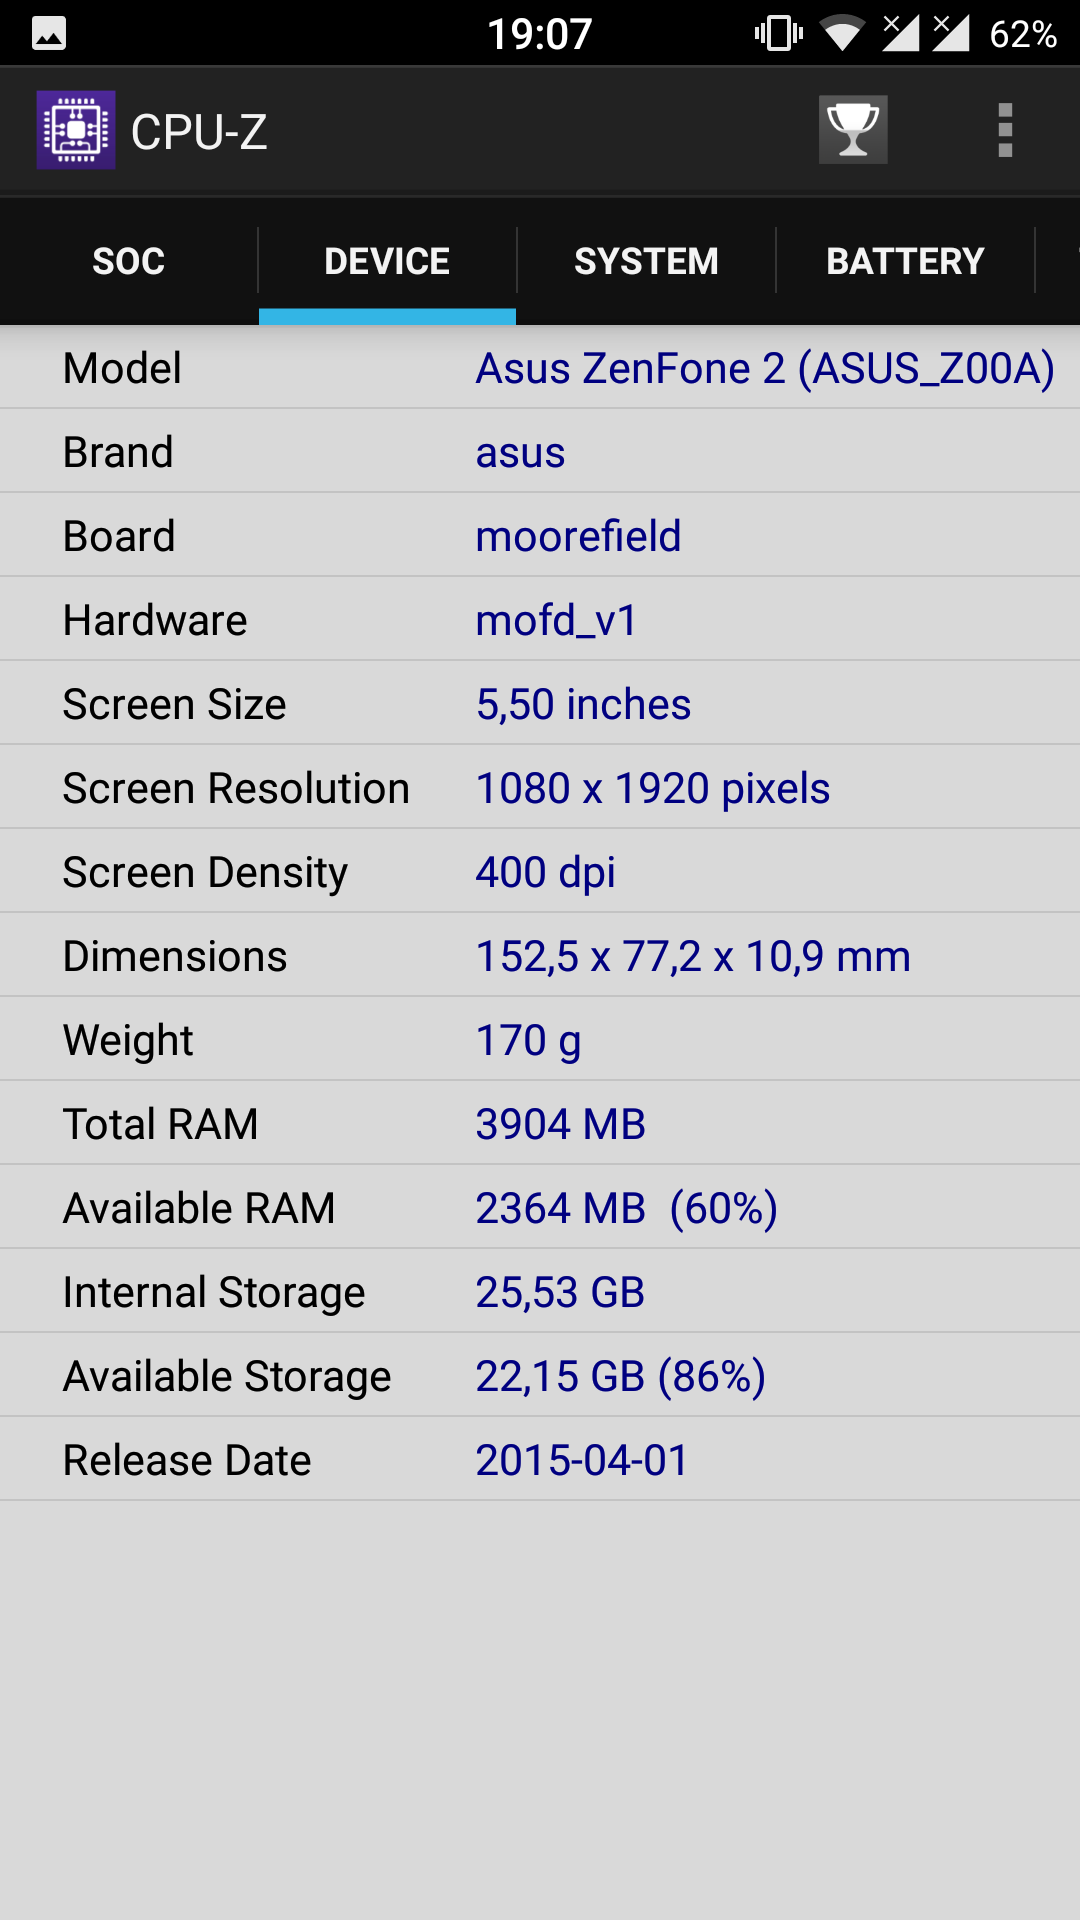Image resolution: width=1080 pixels, height=1920 pixels.
Task: Select the DEVICE tab
Action: pos(387,261)
